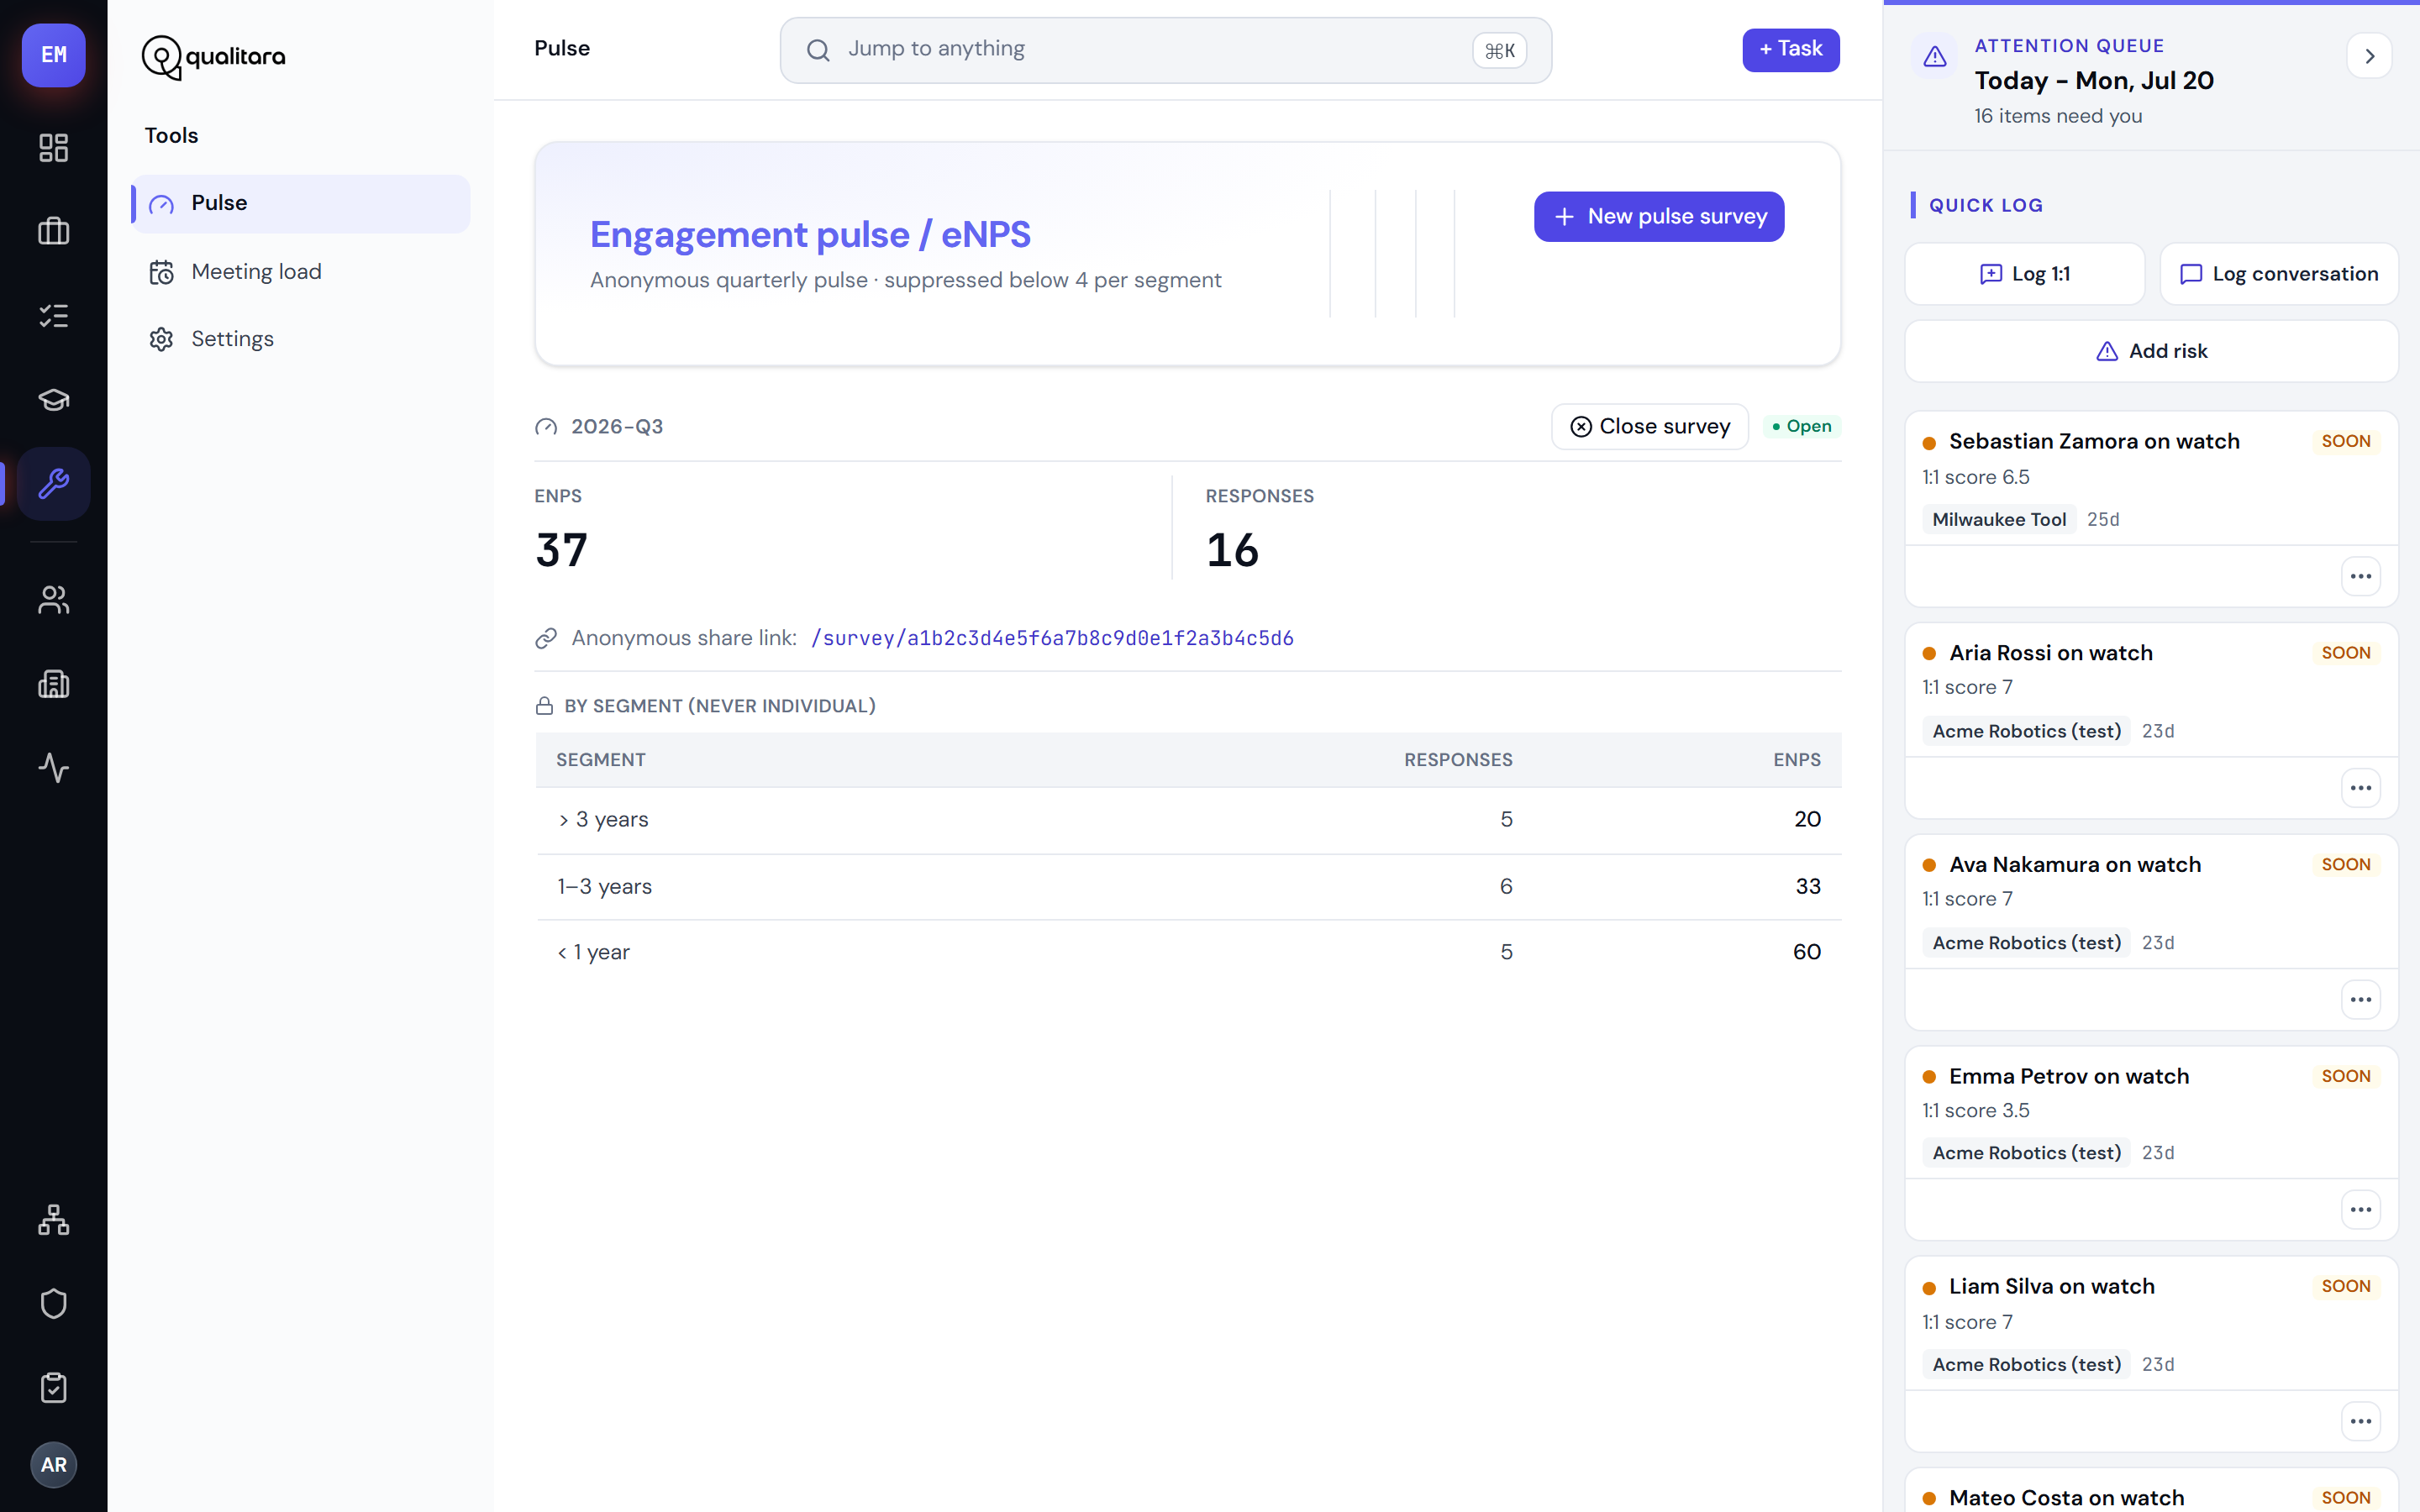Viewport: 2420px width, 1512px height.
Task: Open the Aria Rossi on watch item
Action: pyautogui.click(x=2051, y=654)
